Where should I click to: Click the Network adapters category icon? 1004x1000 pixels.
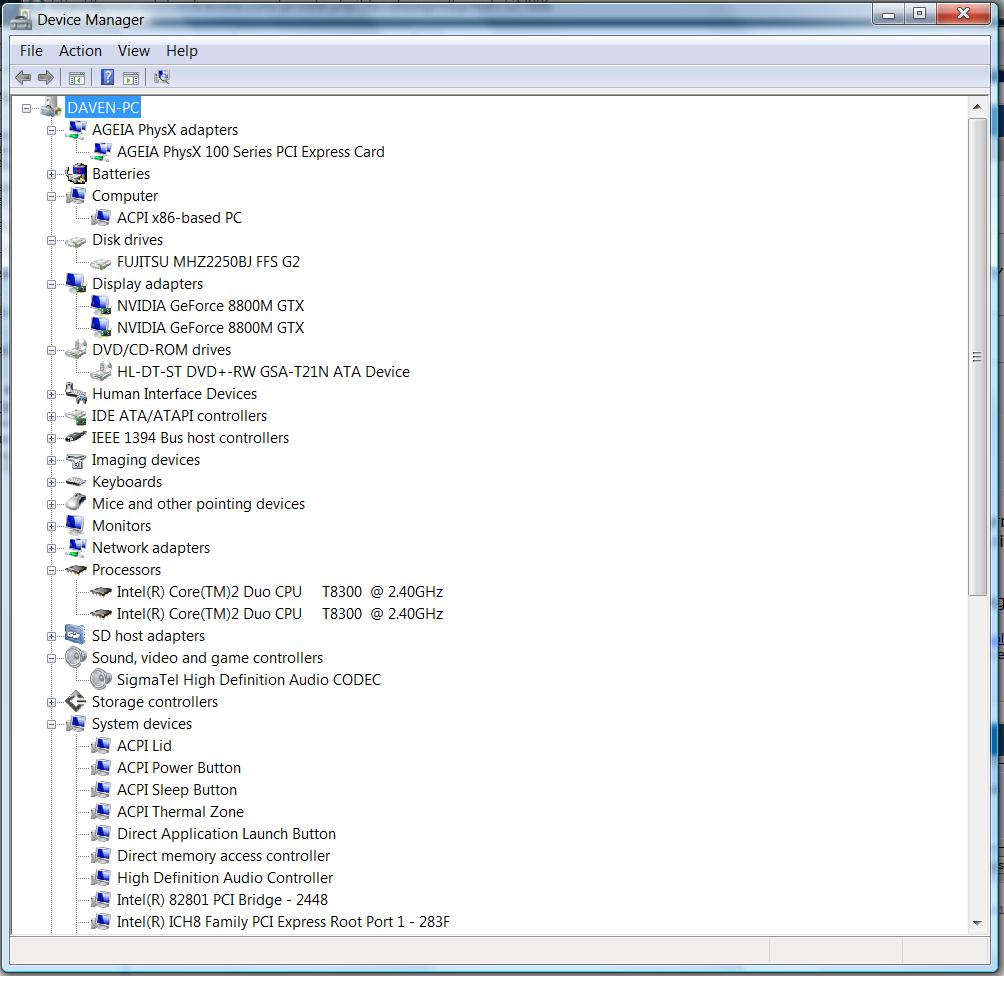(76, 547)
